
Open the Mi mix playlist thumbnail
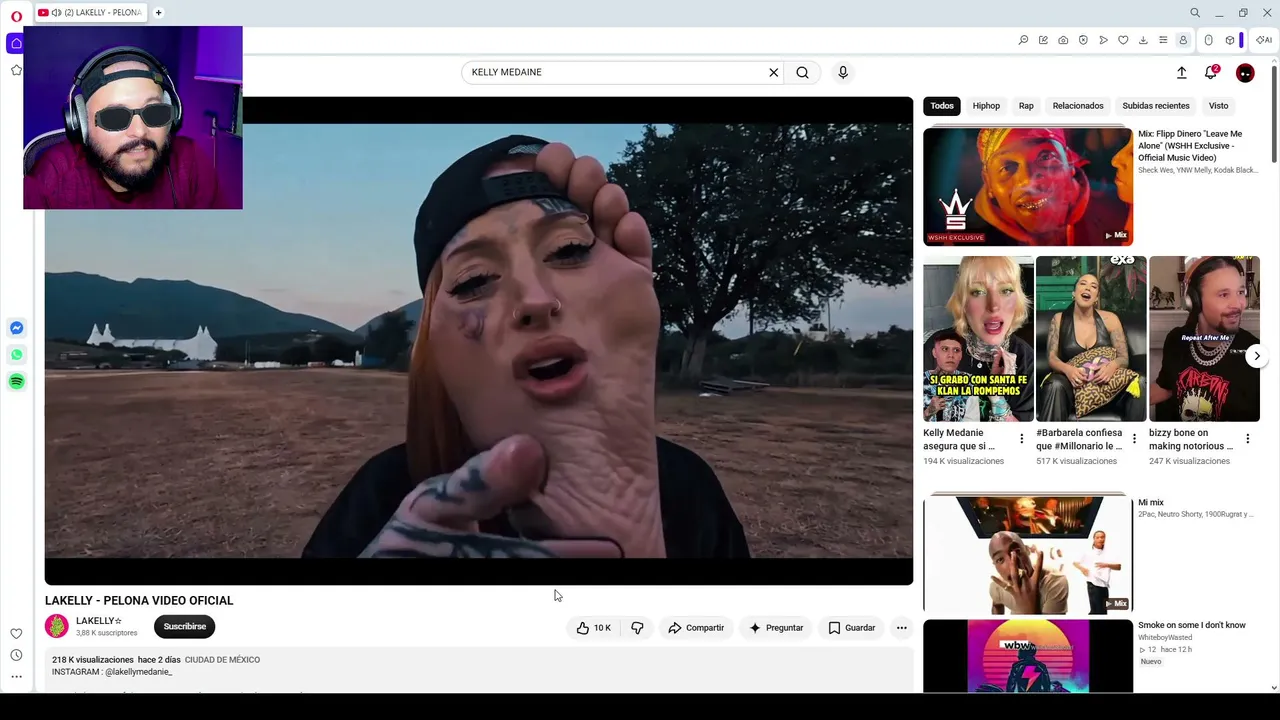(1028, 553)
